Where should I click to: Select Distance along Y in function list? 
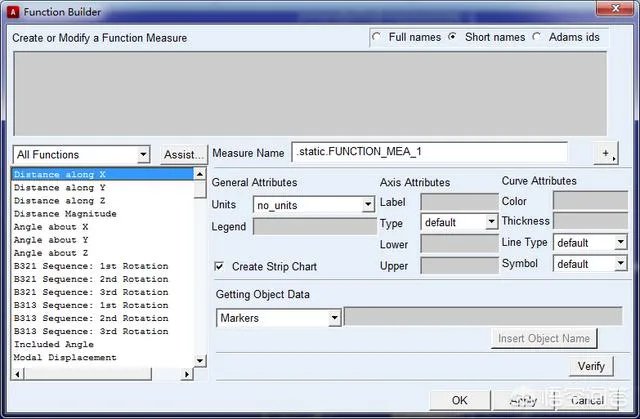pyautogui.click(x=59, y=188)
